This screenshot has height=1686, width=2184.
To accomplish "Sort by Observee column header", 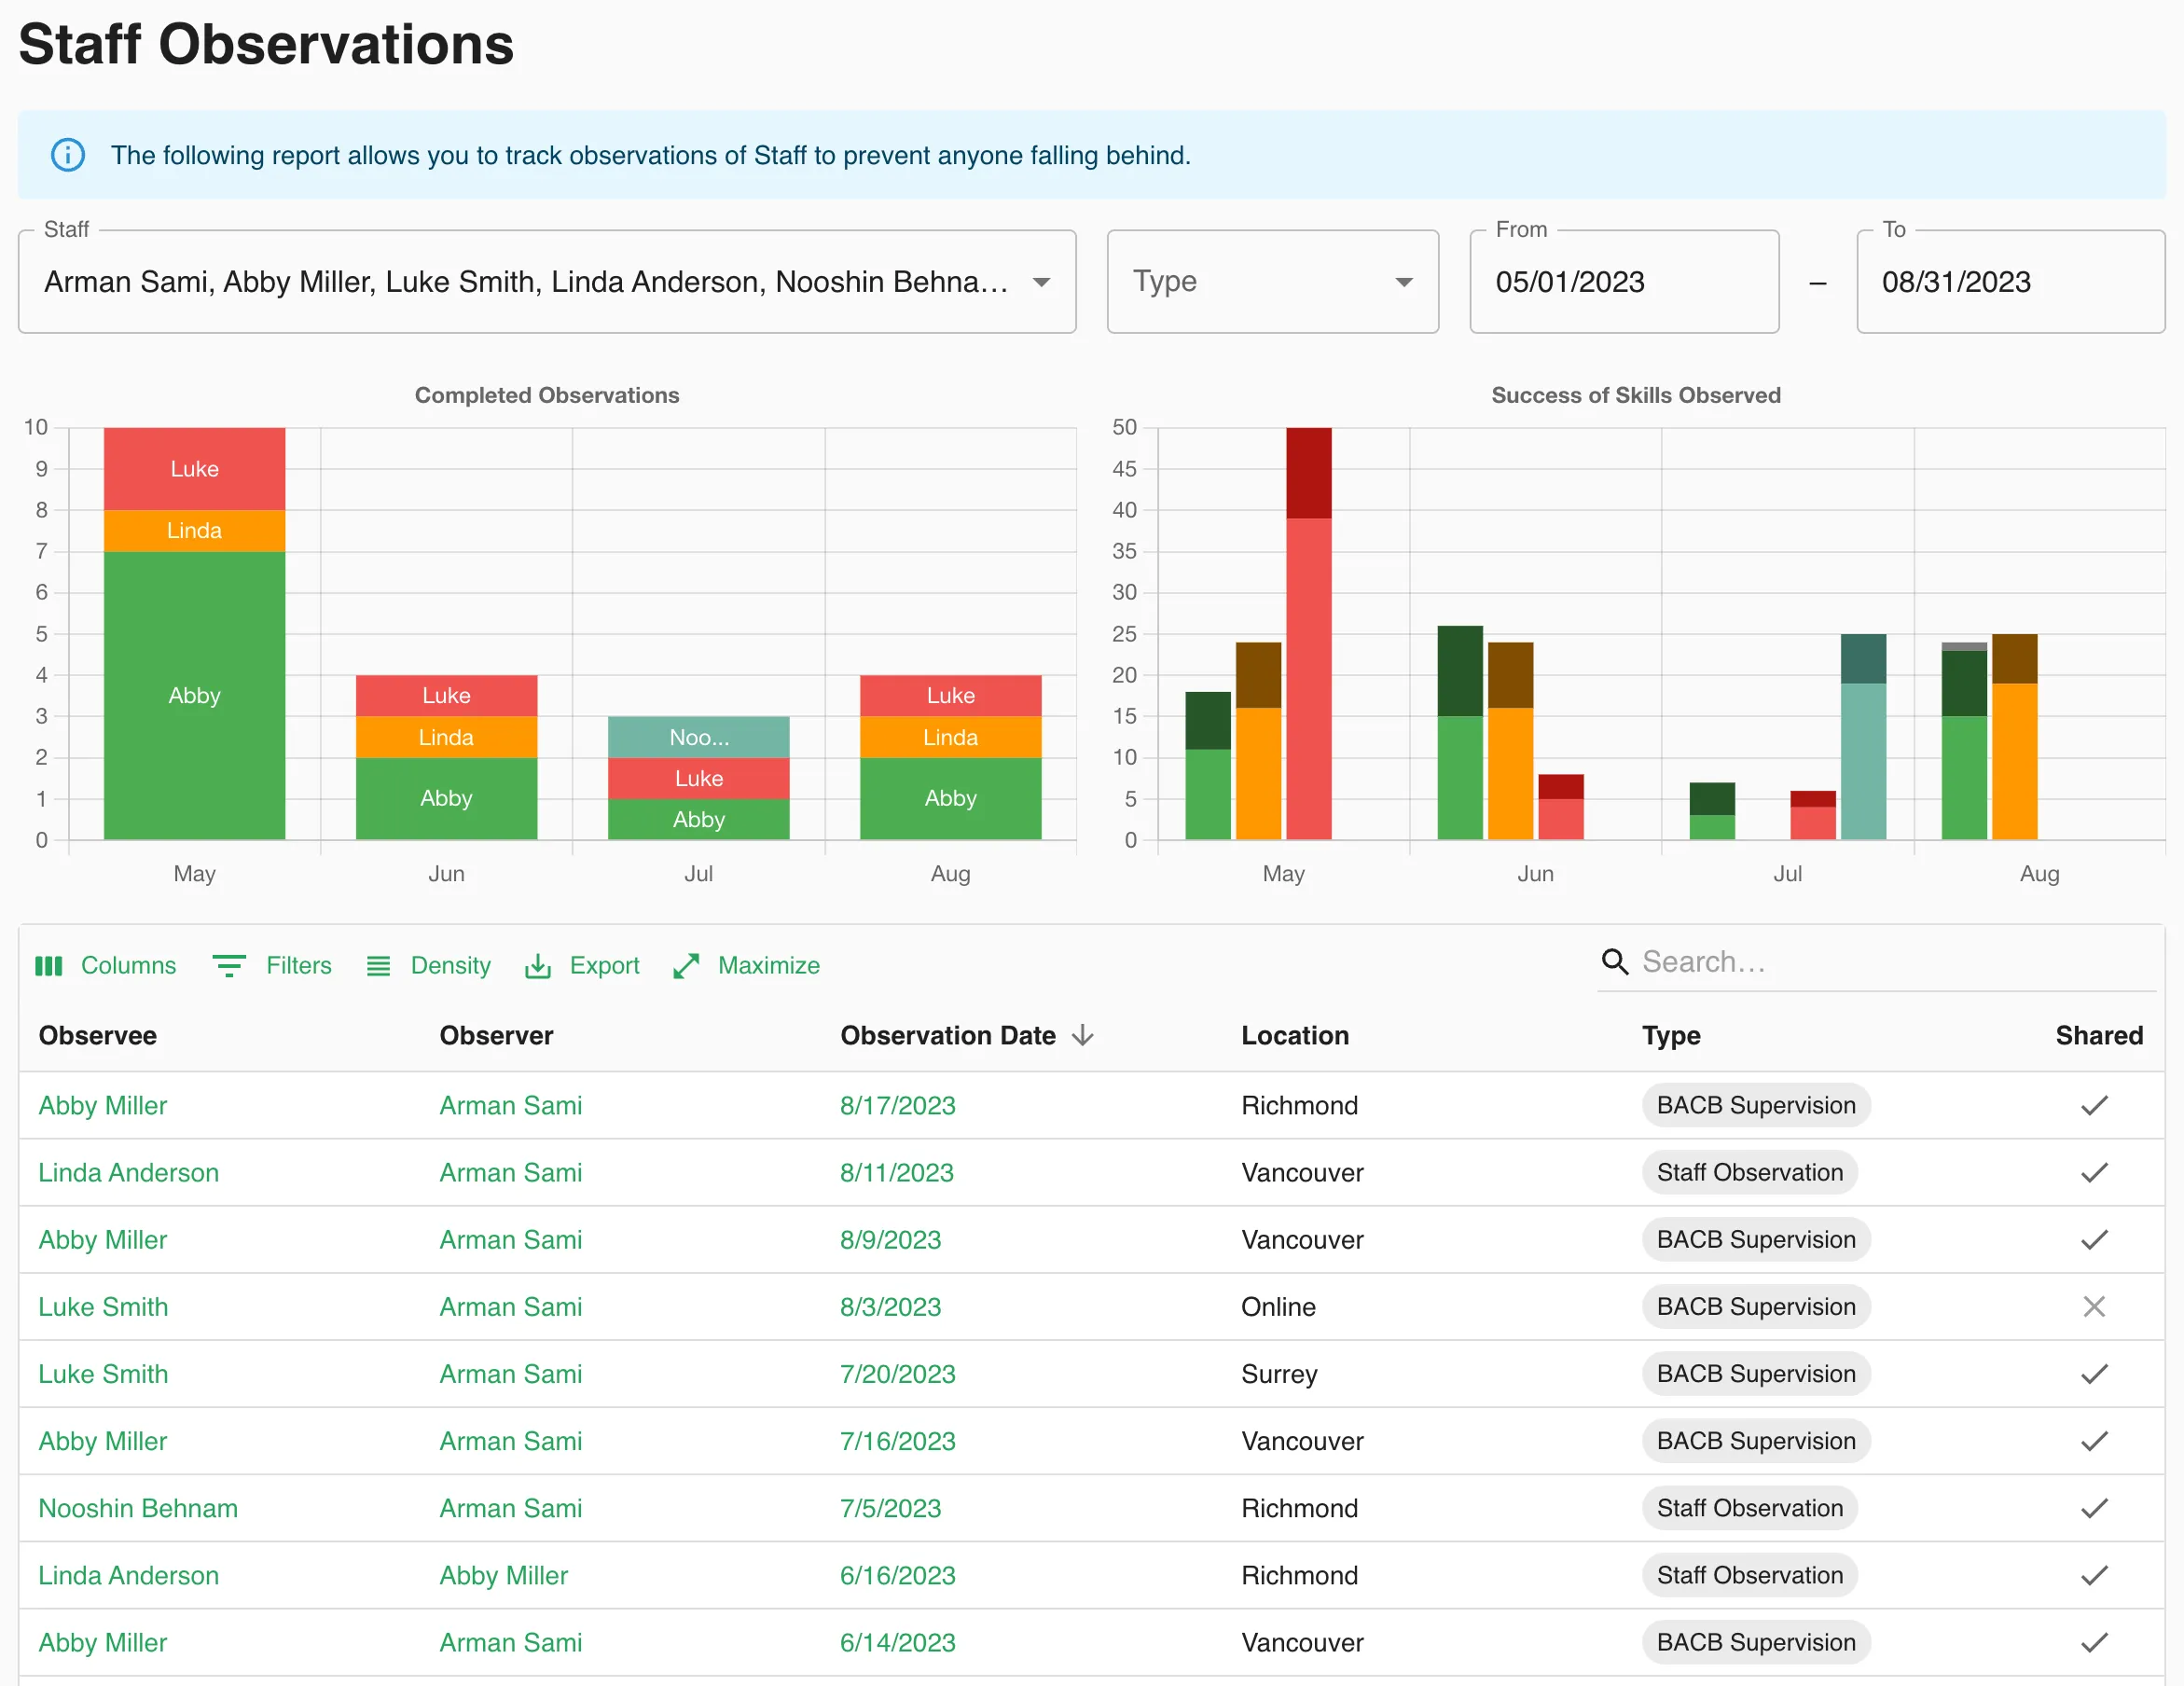I will pyautogui.click(x=98, y=1036).
